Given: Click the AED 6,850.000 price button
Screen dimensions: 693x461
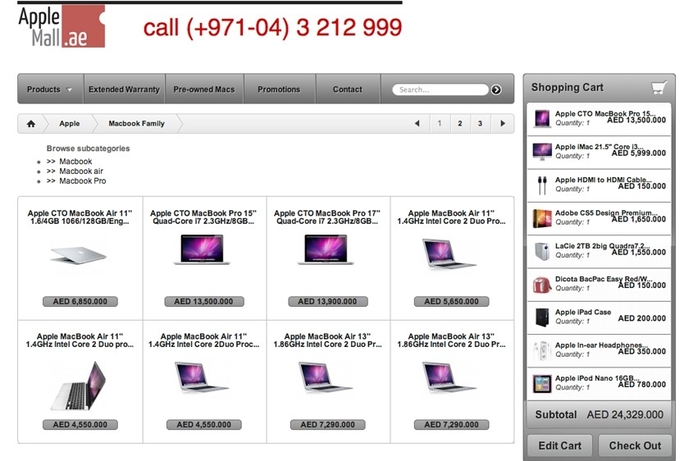Looking at the screenshot, I should coord(80,301).
